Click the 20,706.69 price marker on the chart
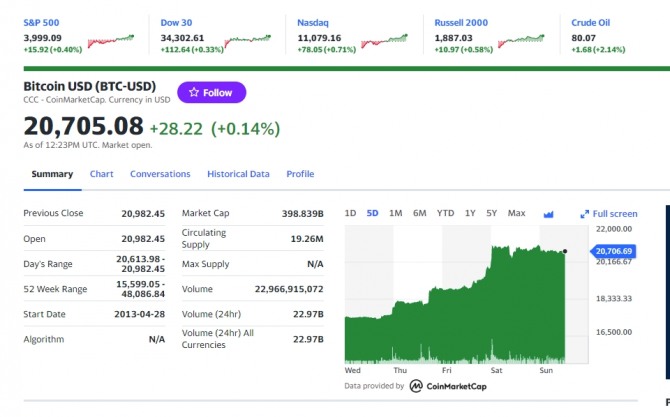The height and width of the screenshot is (417, 670). pyautogui.click(x=613, y=251)
